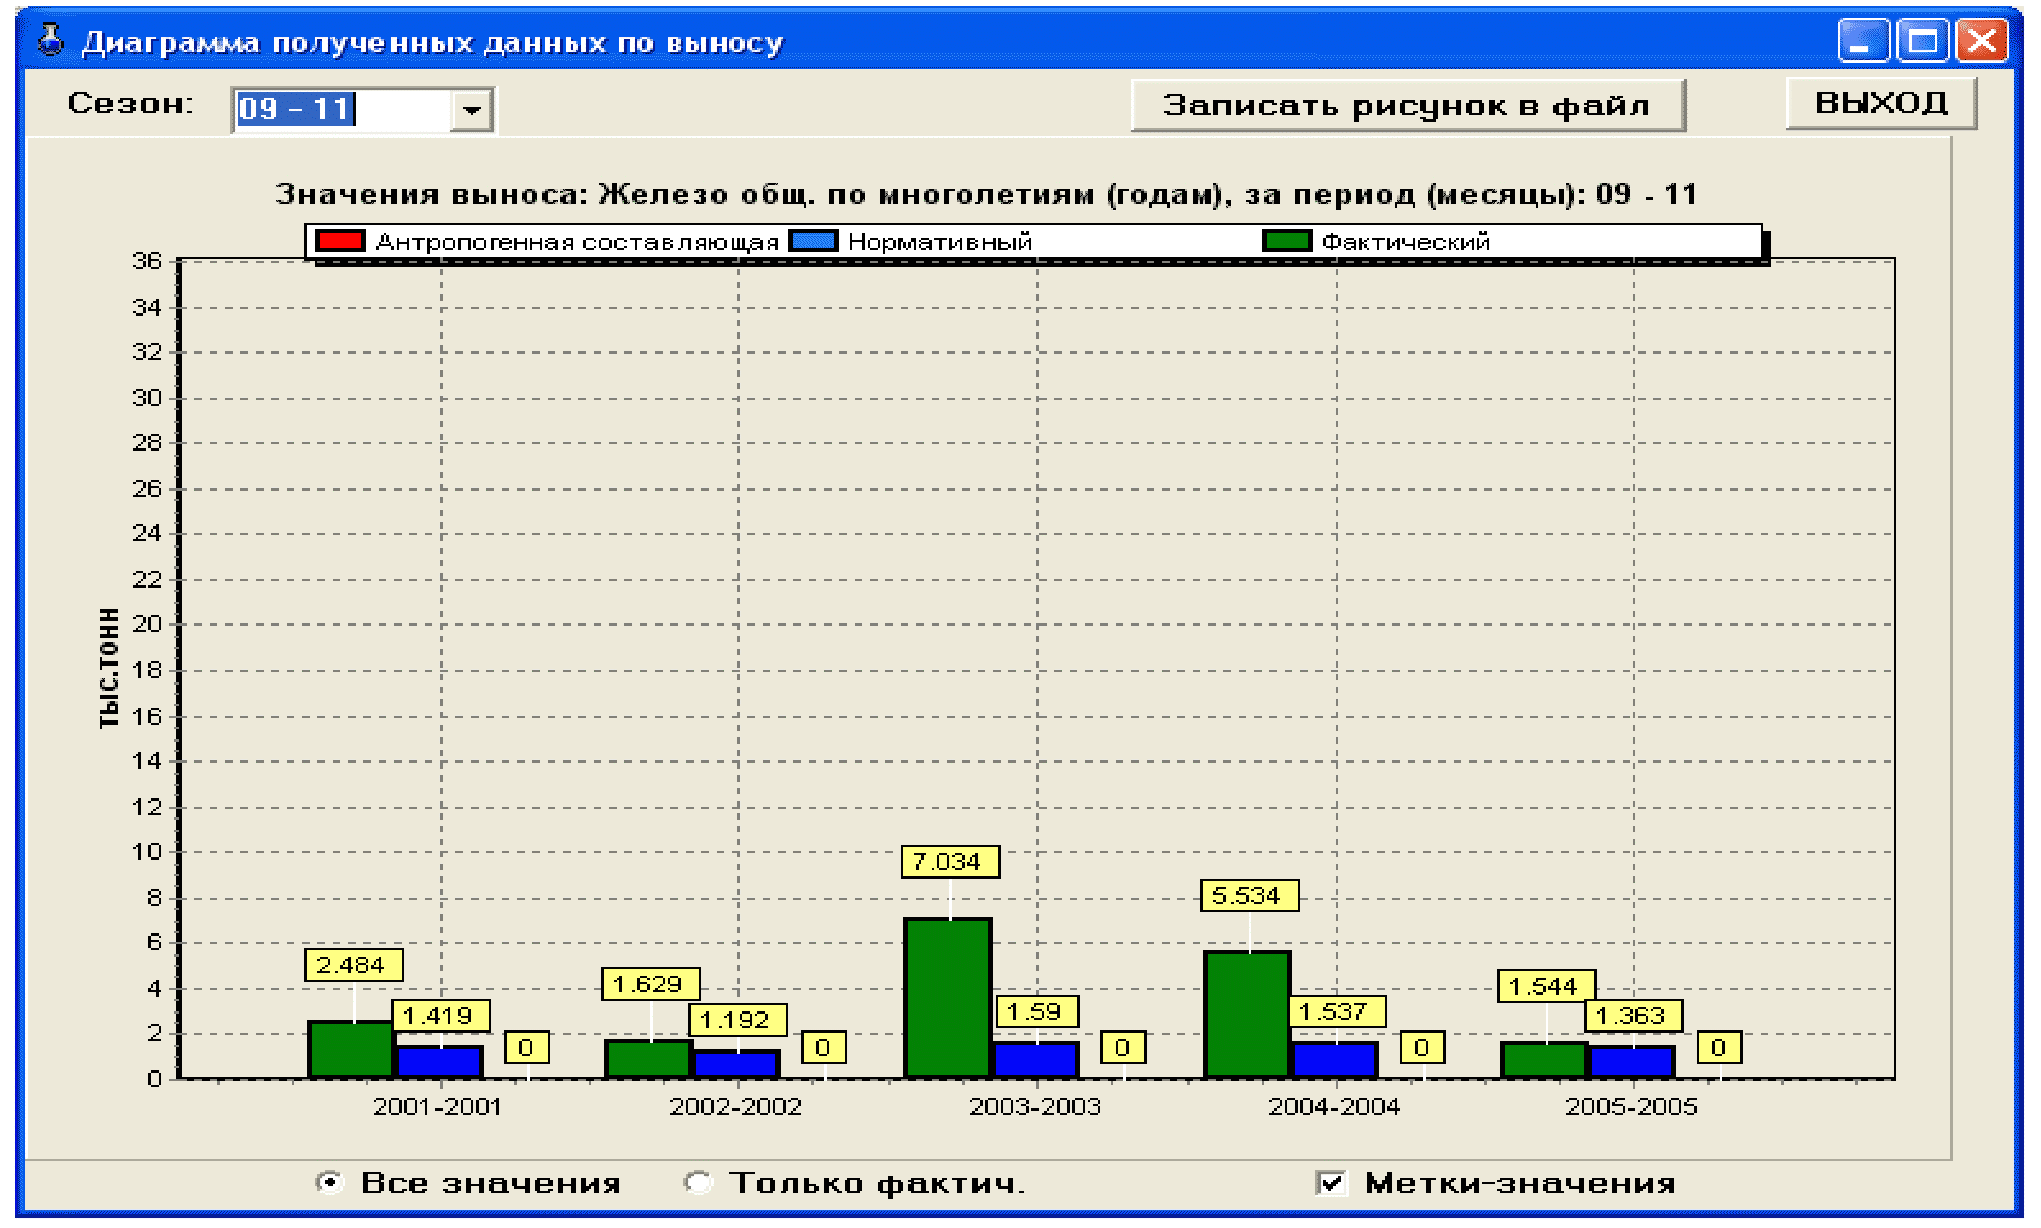Maximize the diagram window
2041x1228 pixels.
click(1923, 41)
